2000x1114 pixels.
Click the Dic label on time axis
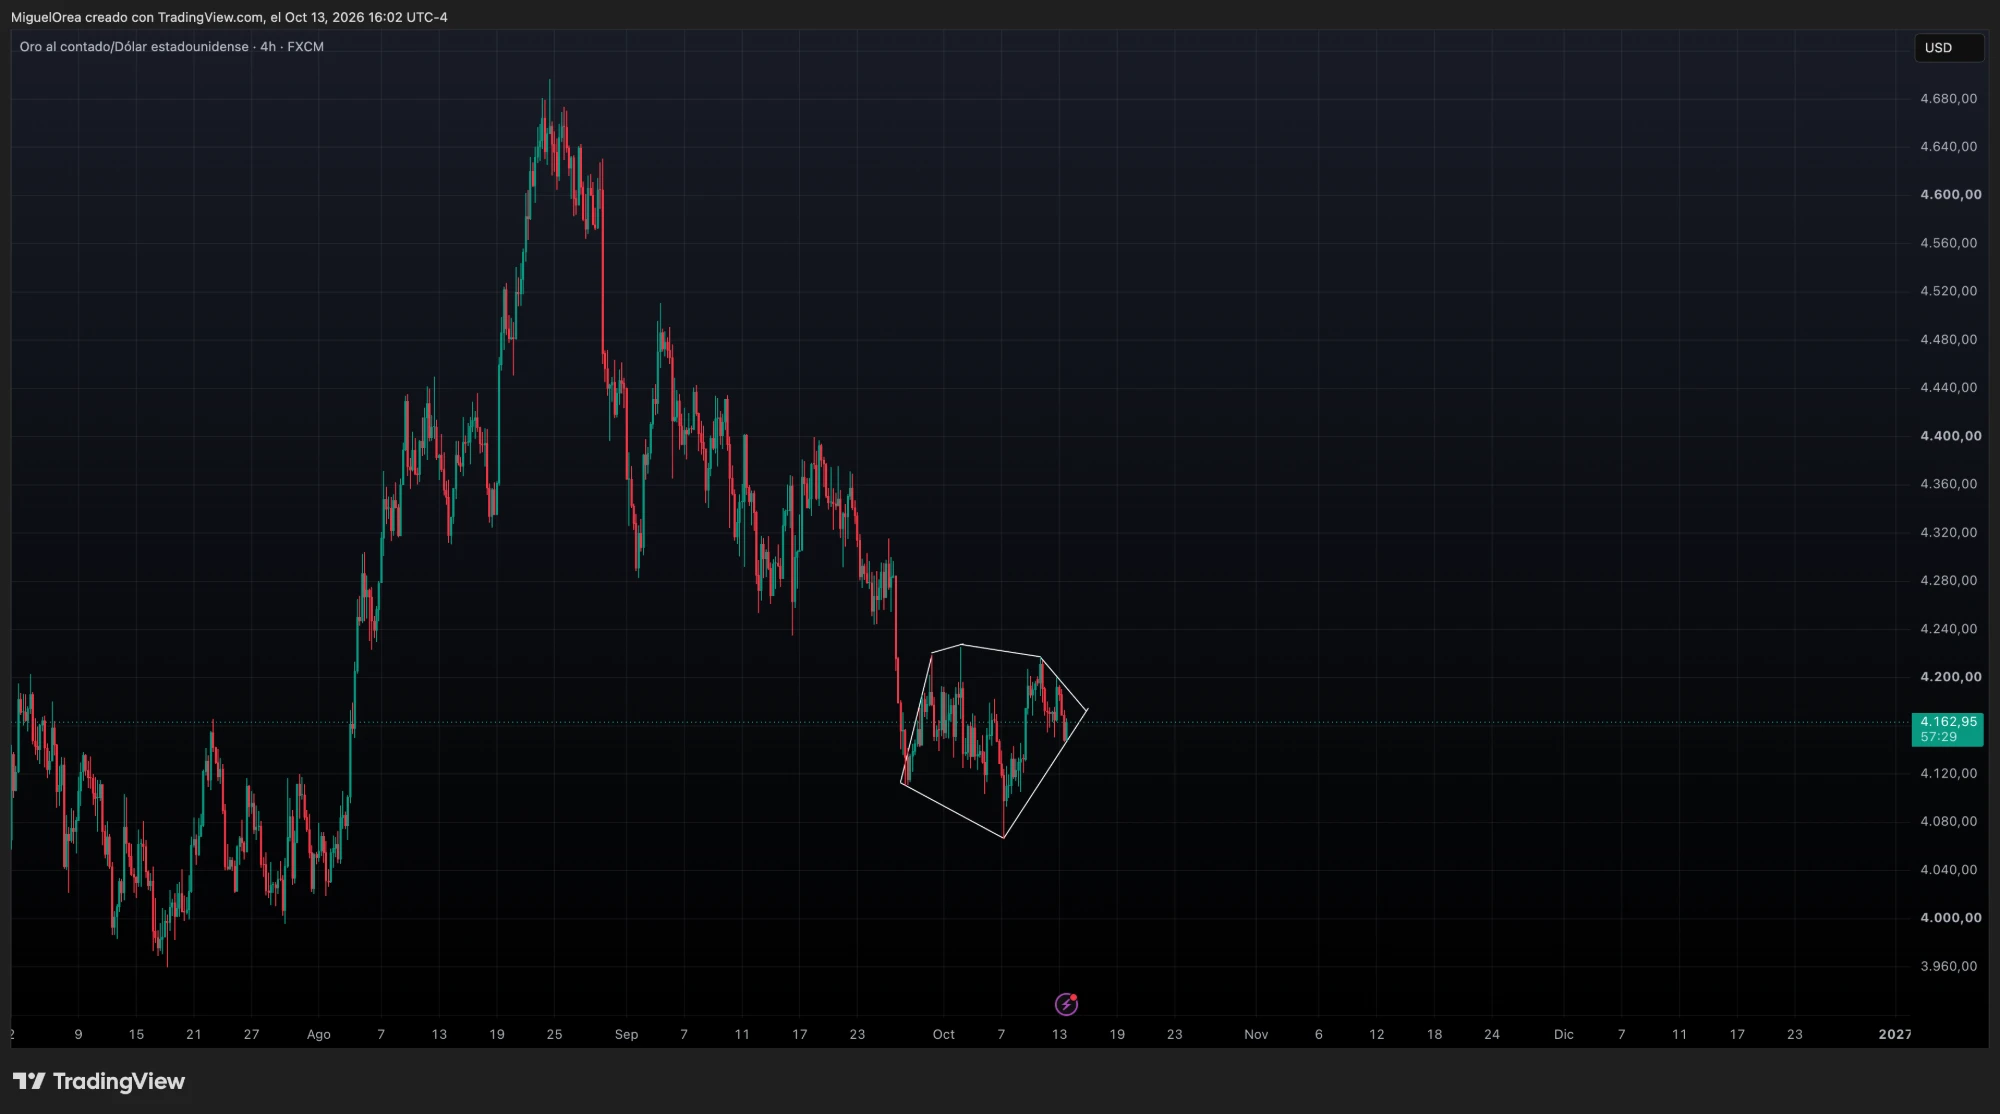[1563, 1035]
